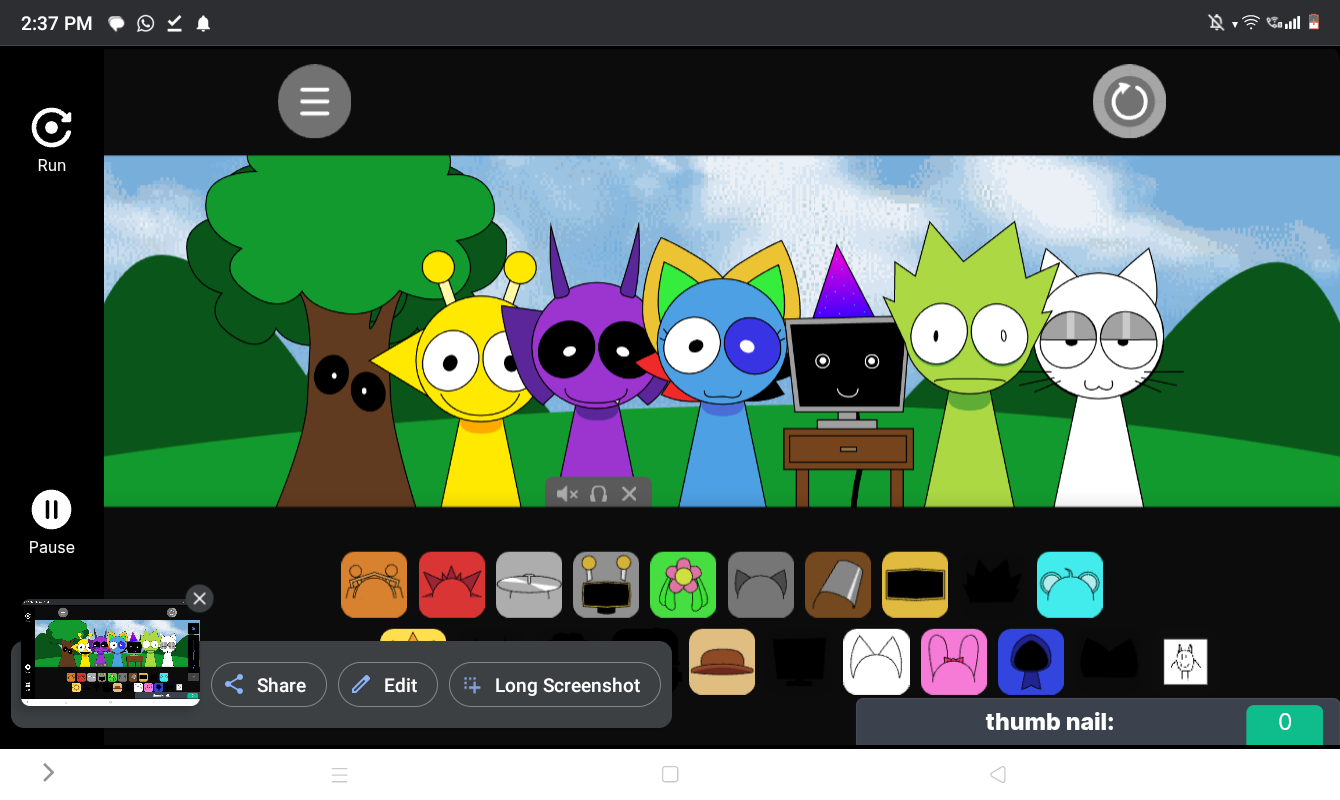Select the brown metal bucket icon

(x=838, y=585)
